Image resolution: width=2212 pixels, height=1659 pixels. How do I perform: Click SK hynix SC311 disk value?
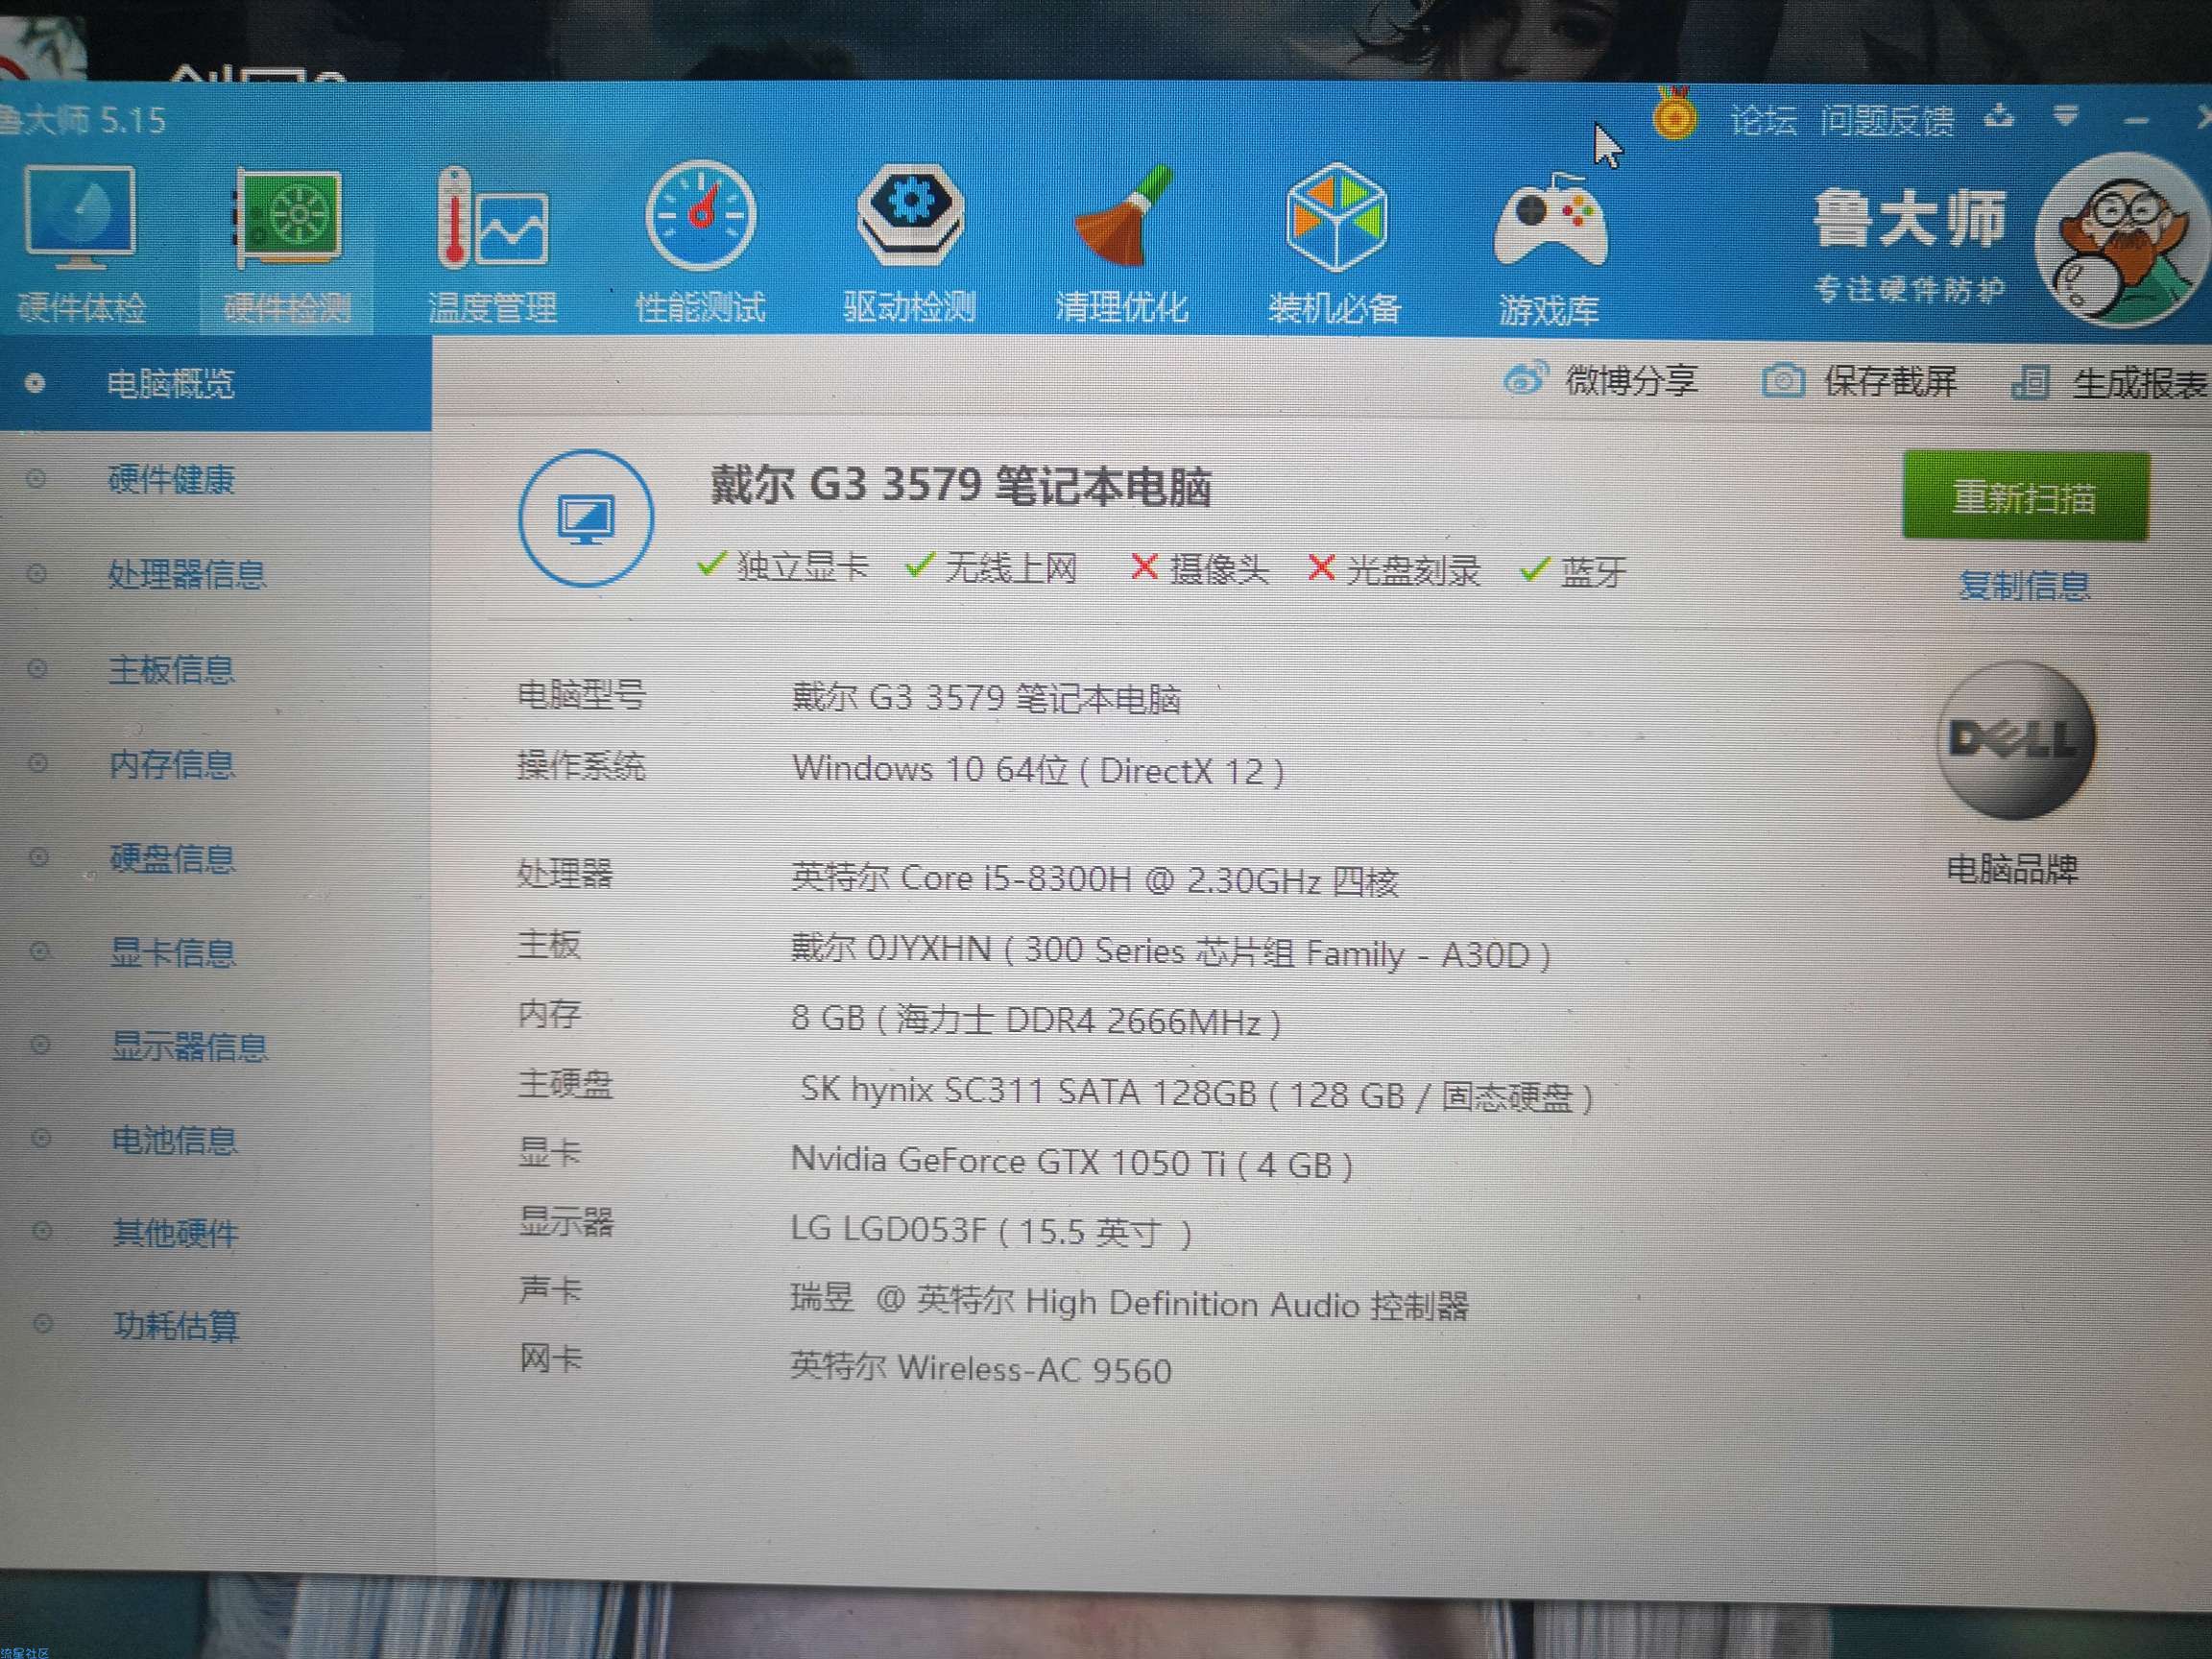point(1196,1095)
